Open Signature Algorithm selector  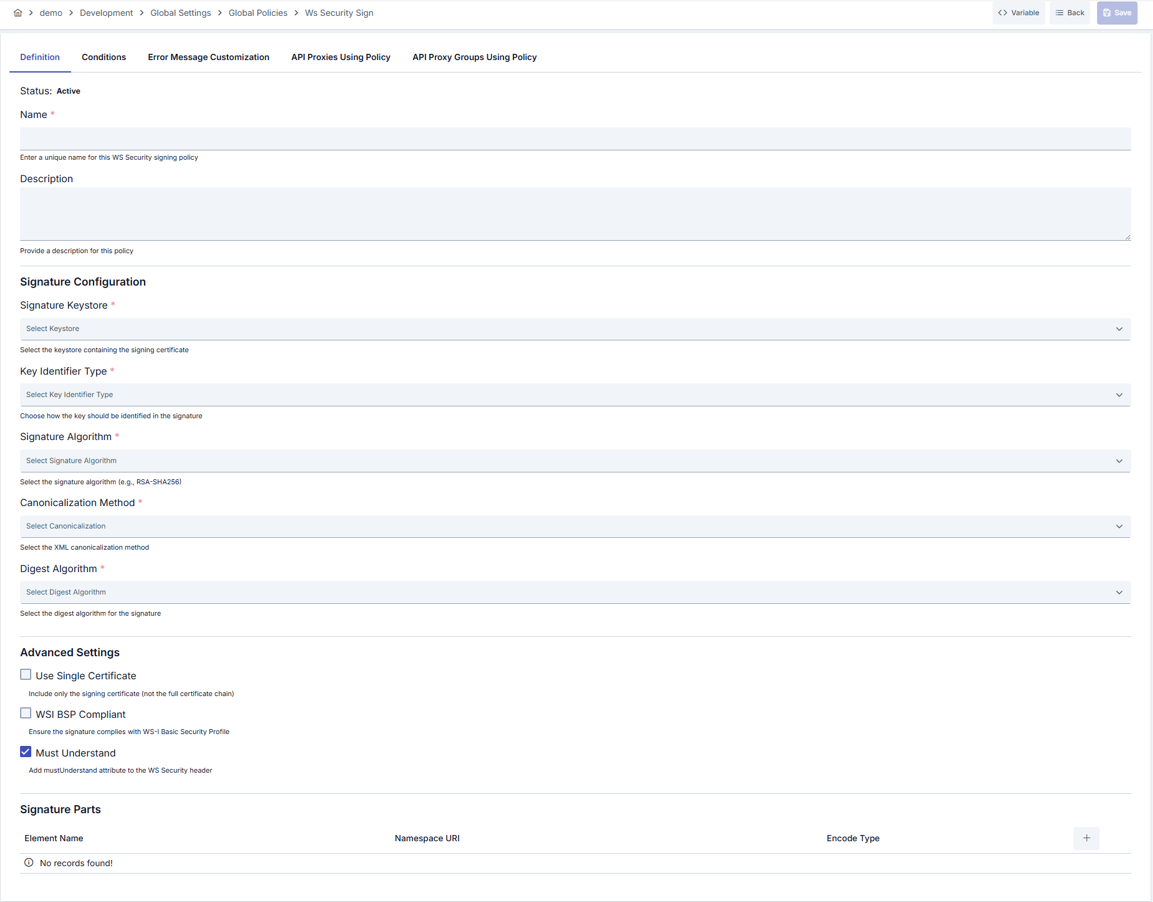point(575,461)
